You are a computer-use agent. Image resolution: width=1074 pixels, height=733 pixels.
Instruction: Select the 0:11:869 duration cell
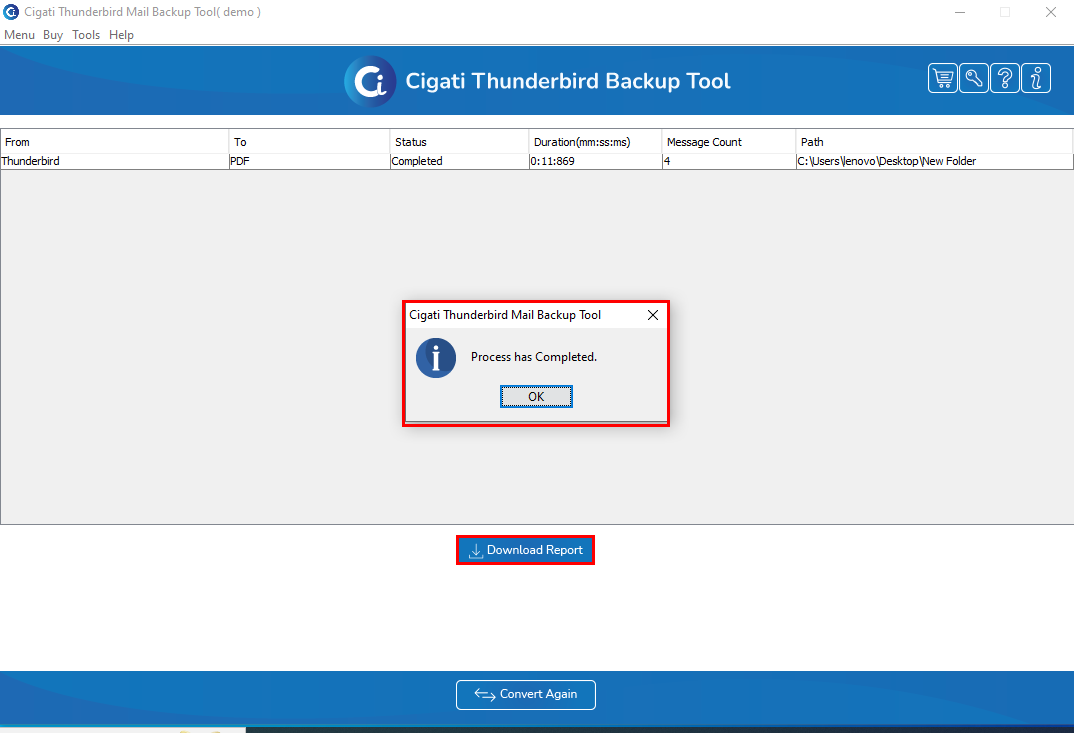click(595, 162)
